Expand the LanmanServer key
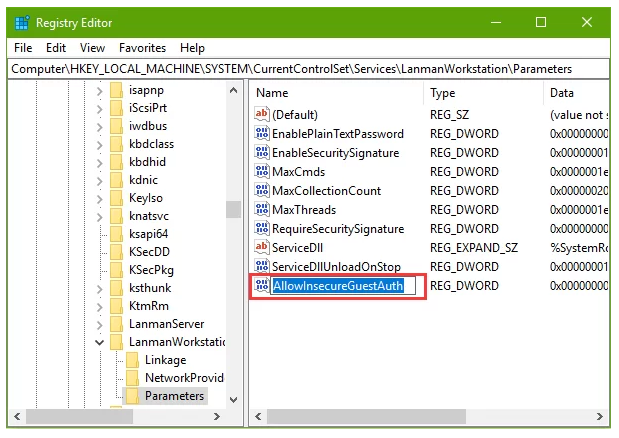Viewport: 619px width, 438px height. point(99,325)
